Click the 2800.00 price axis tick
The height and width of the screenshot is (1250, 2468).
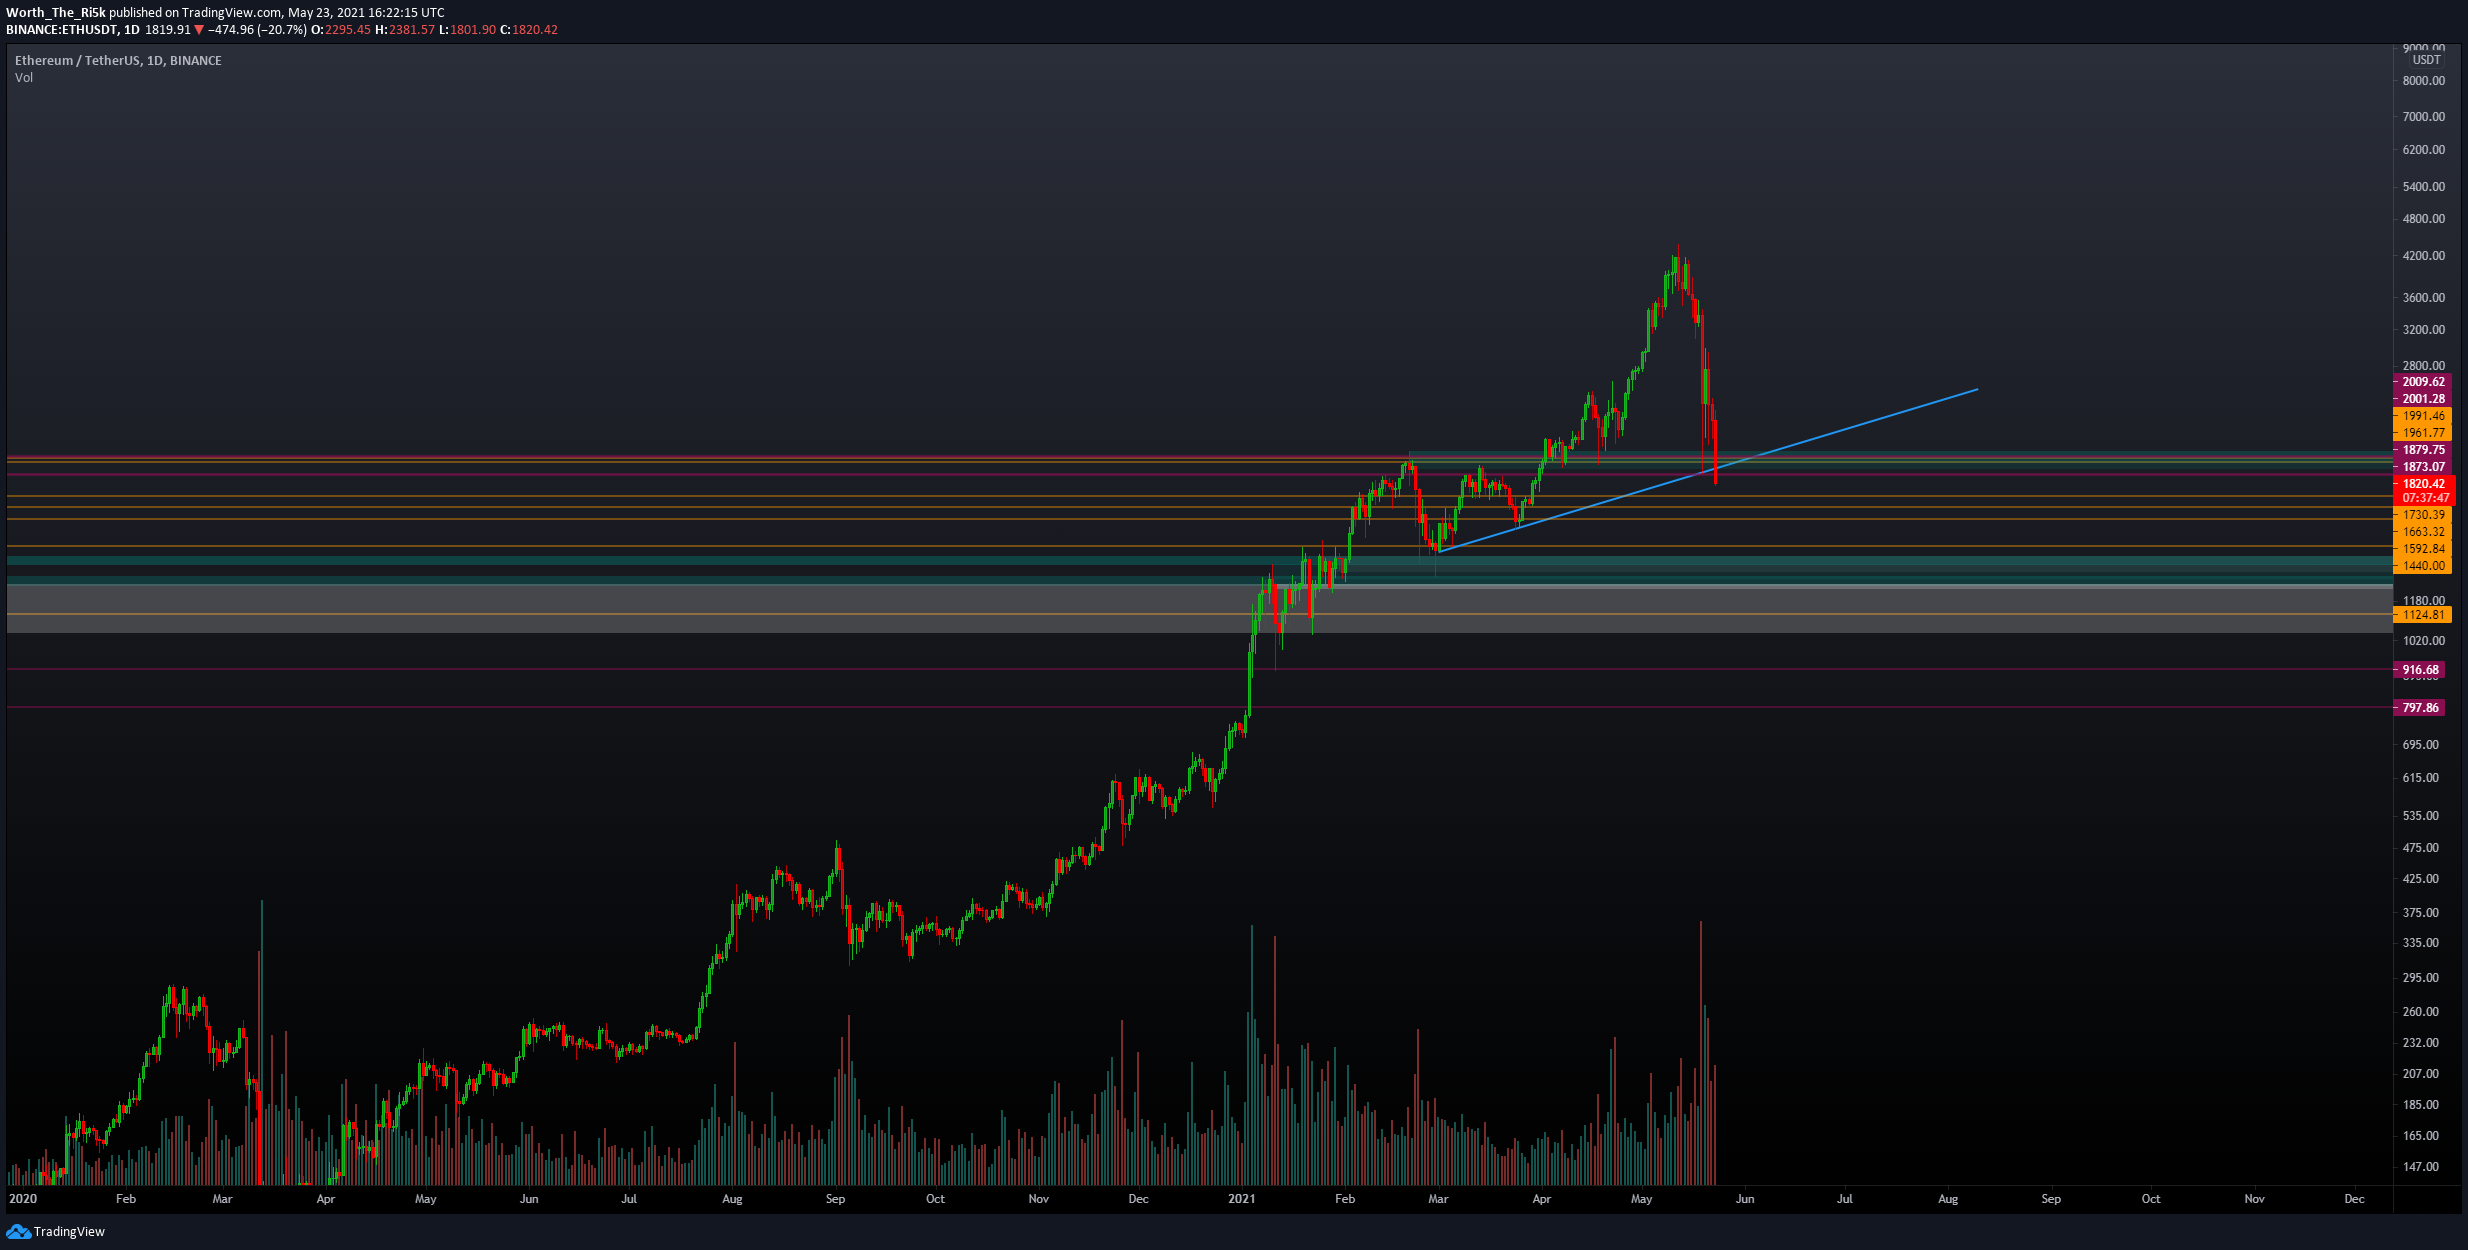2424,366
